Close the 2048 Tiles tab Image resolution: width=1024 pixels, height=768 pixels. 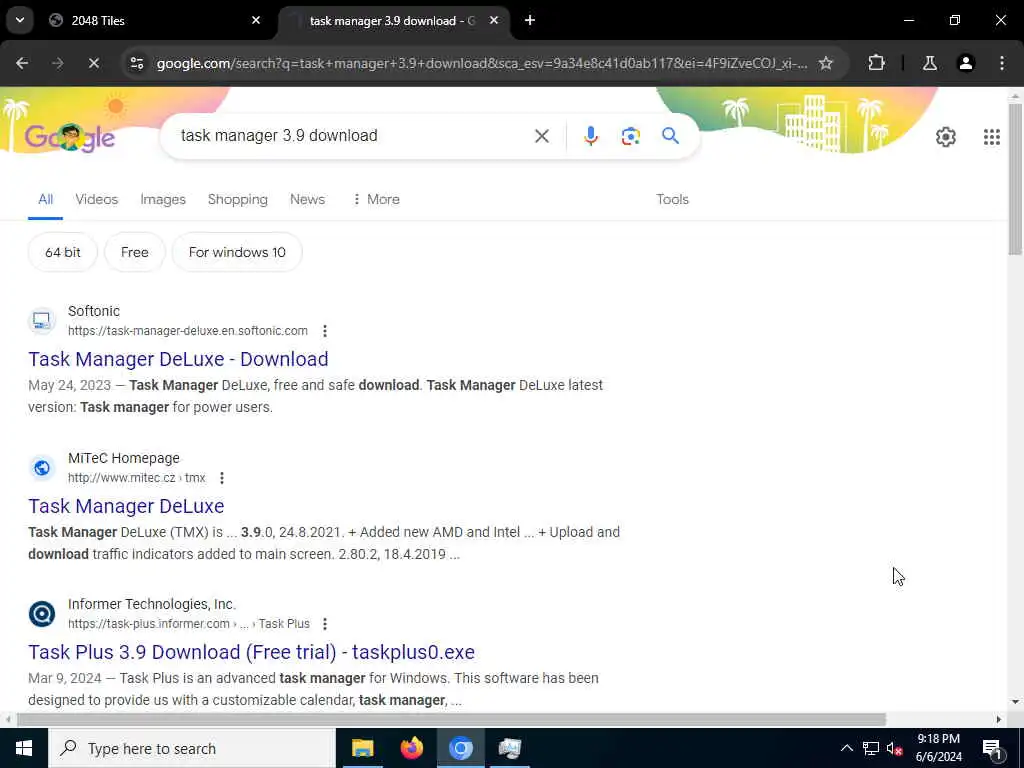pos(256,20)
